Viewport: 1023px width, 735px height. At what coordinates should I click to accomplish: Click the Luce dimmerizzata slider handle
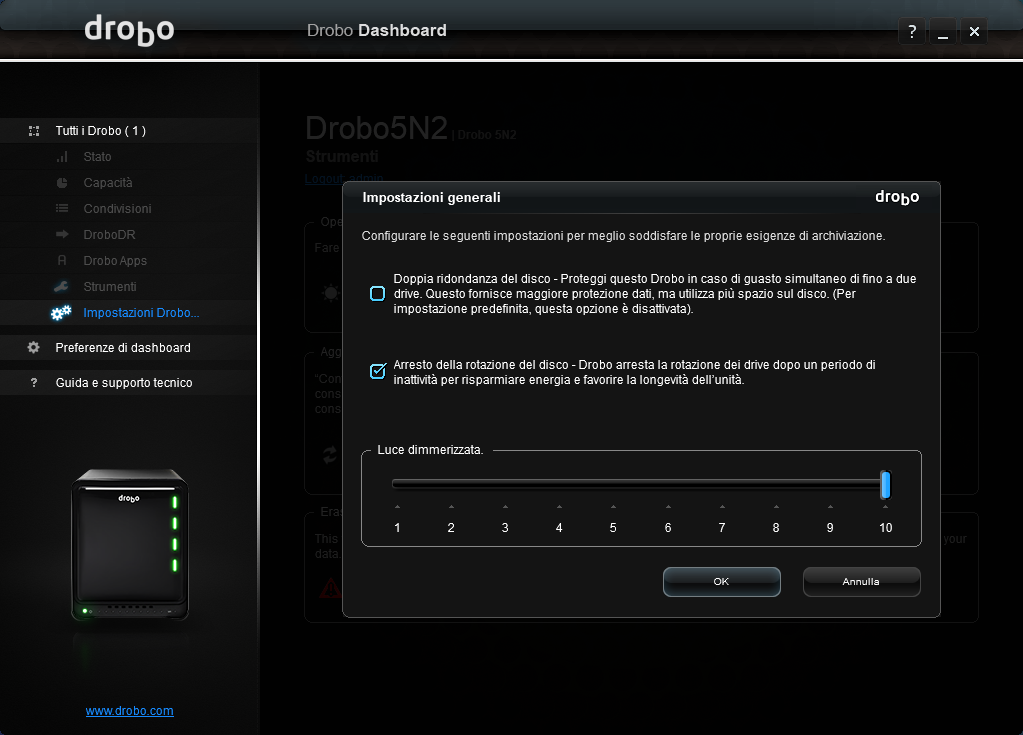coord(885,485)
